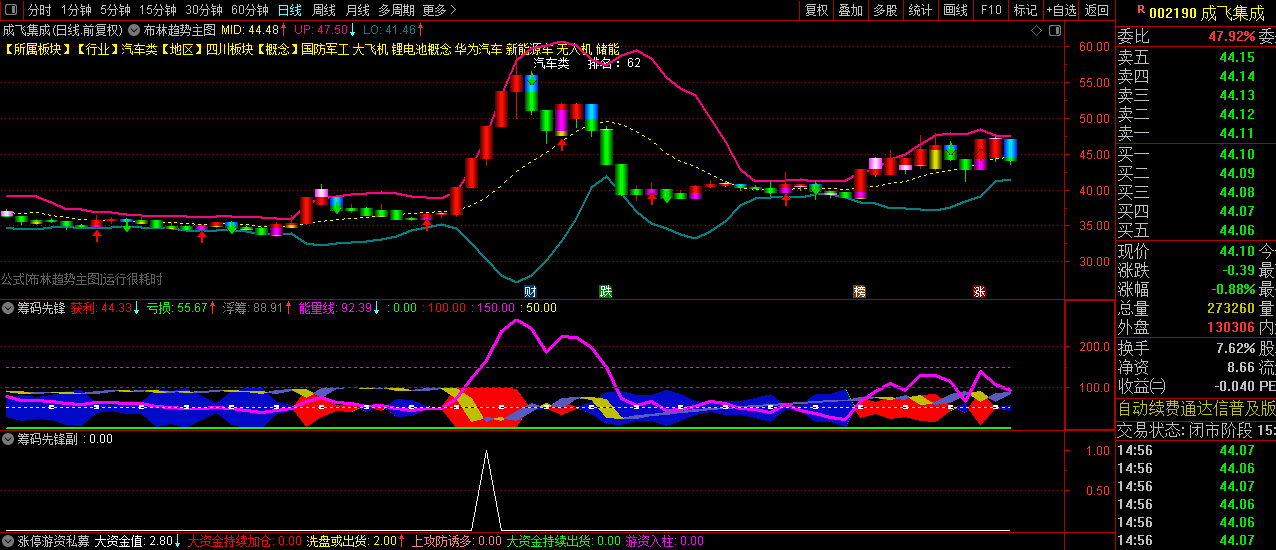Select the 卖二 price 44.12
This screenshot has height=550, width=1276.
coord(1237,114)
